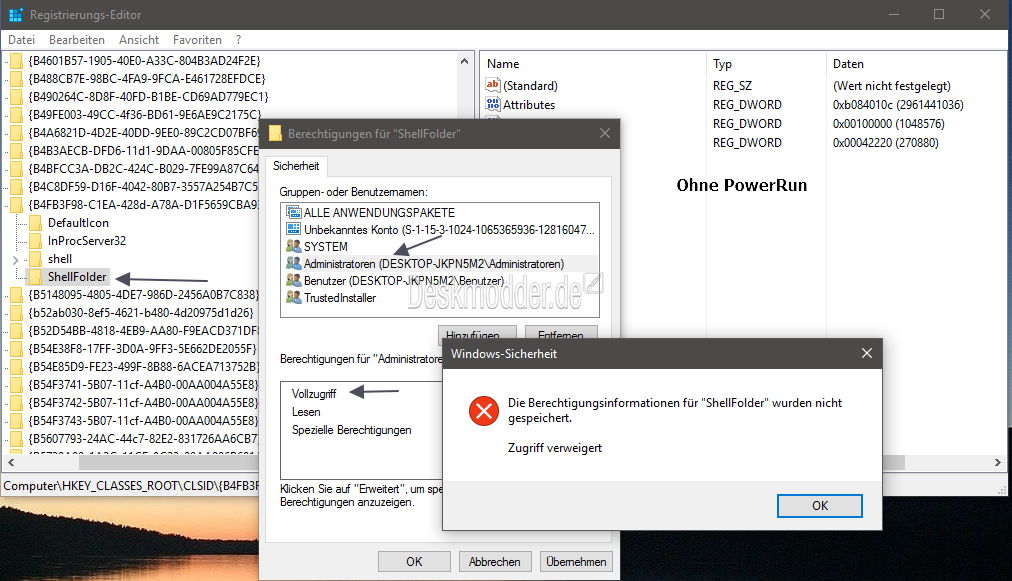Viewport: 1012px width, 581px height.
Task: Click the left arrow of tree horizontal scrollbar
Action: click(11, 462)
